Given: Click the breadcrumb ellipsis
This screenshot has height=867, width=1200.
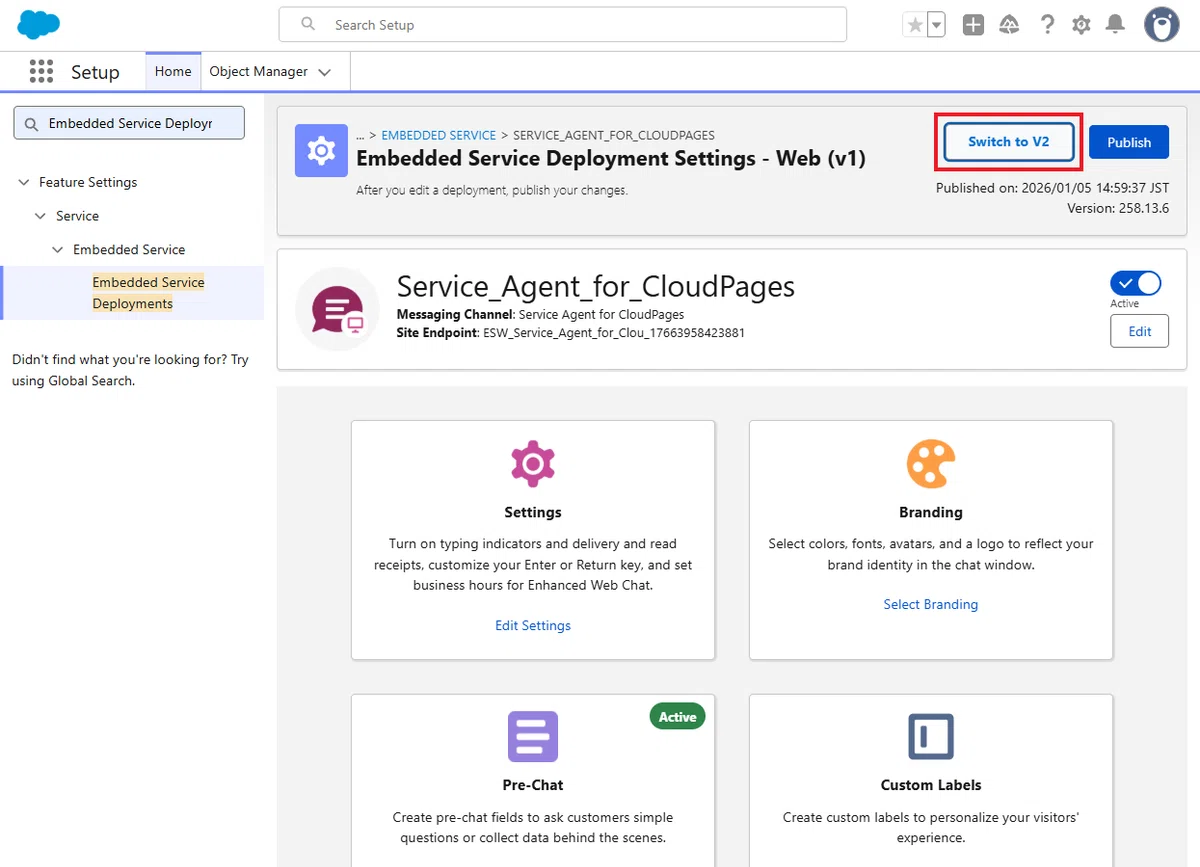Looking at the screenshot, I should 361,135.
